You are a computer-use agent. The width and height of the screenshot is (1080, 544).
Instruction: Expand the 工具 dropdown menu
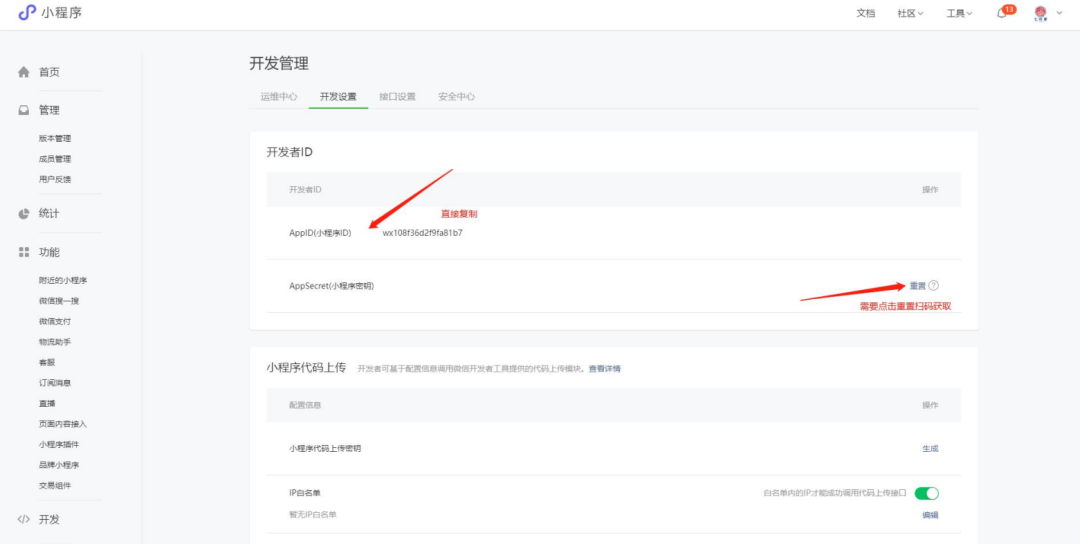click(959, 13)
